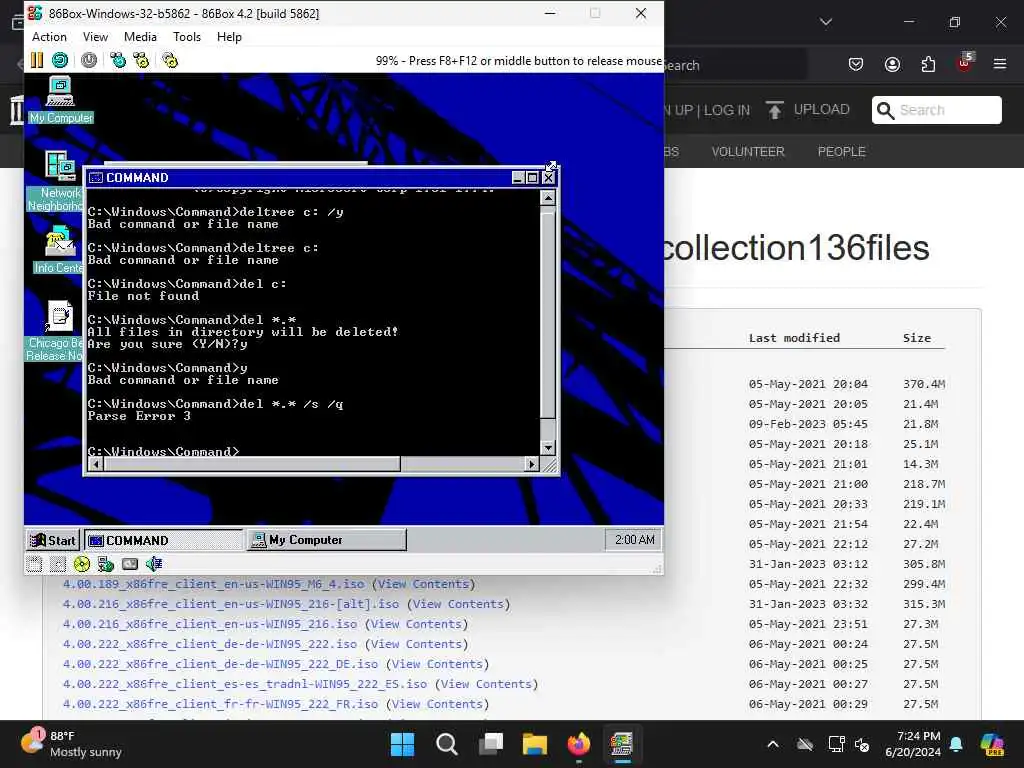This screenshot has height=768, width=1024.
Task: Open Windows 11 Start menu
Action: coord(402,744)
